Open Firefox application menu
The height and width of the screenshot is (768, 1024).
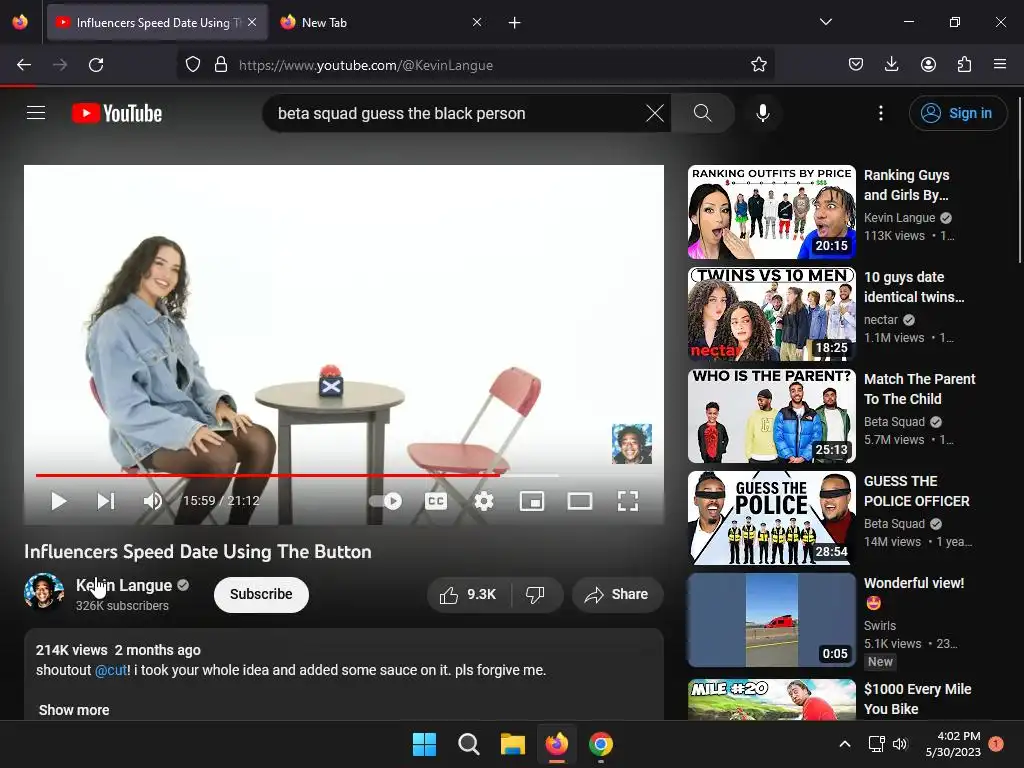coord(1000,64)
